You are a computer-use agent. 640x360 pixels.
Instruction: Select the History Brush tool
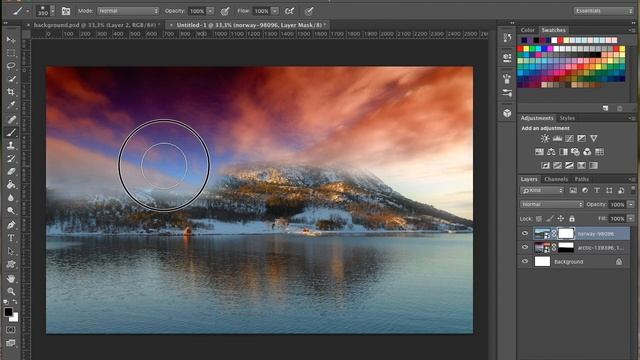(11, 158)
